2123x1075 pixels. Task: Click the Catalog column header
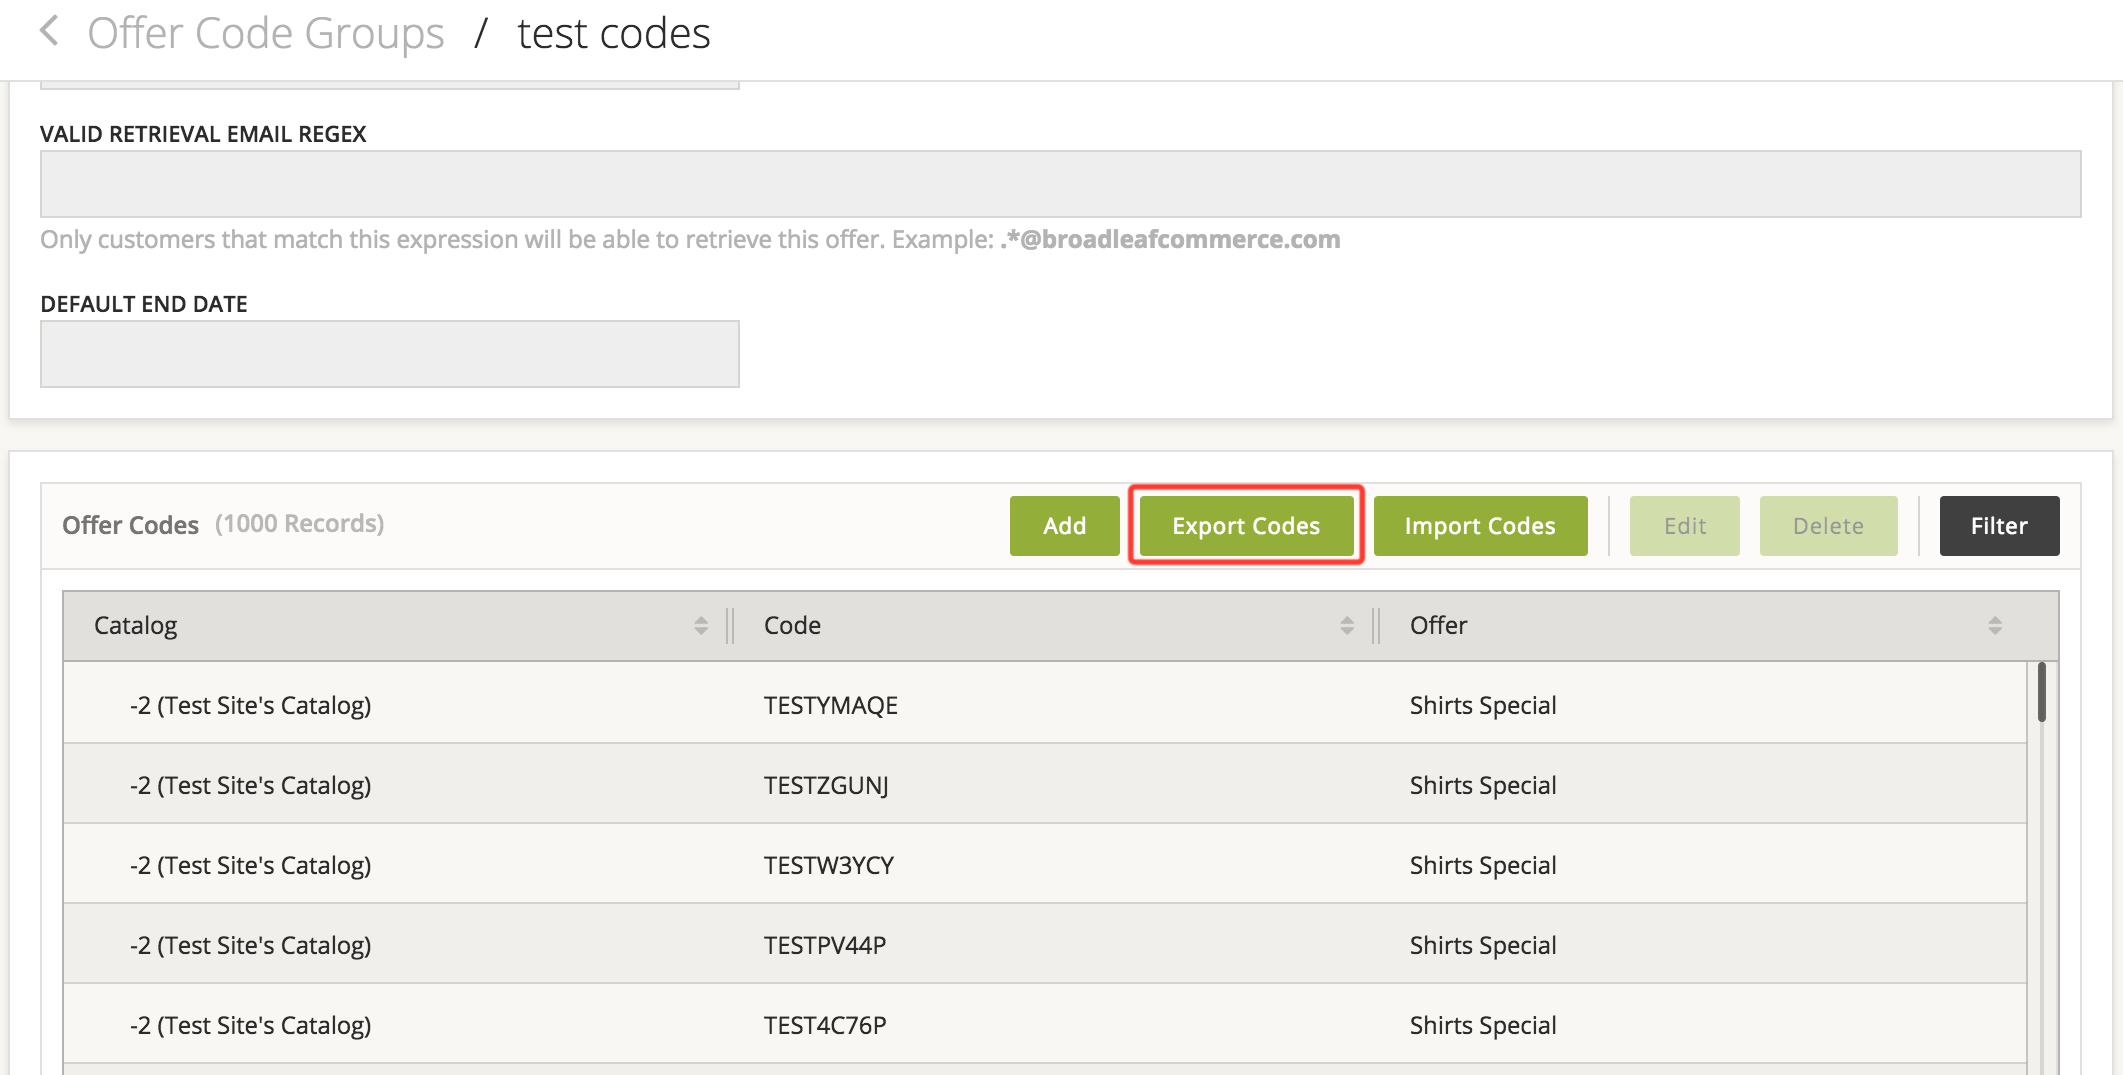(136, 626)
